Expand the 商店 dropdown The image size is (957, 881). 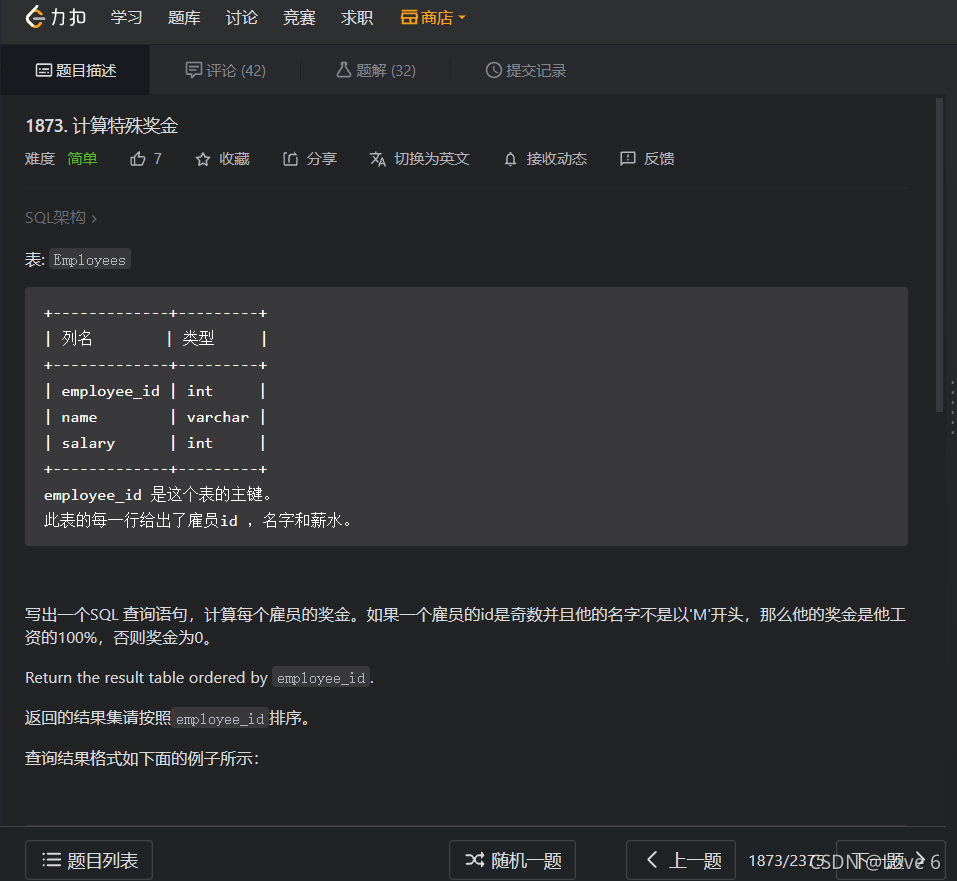pyautogui.click(x=433, y=18)
